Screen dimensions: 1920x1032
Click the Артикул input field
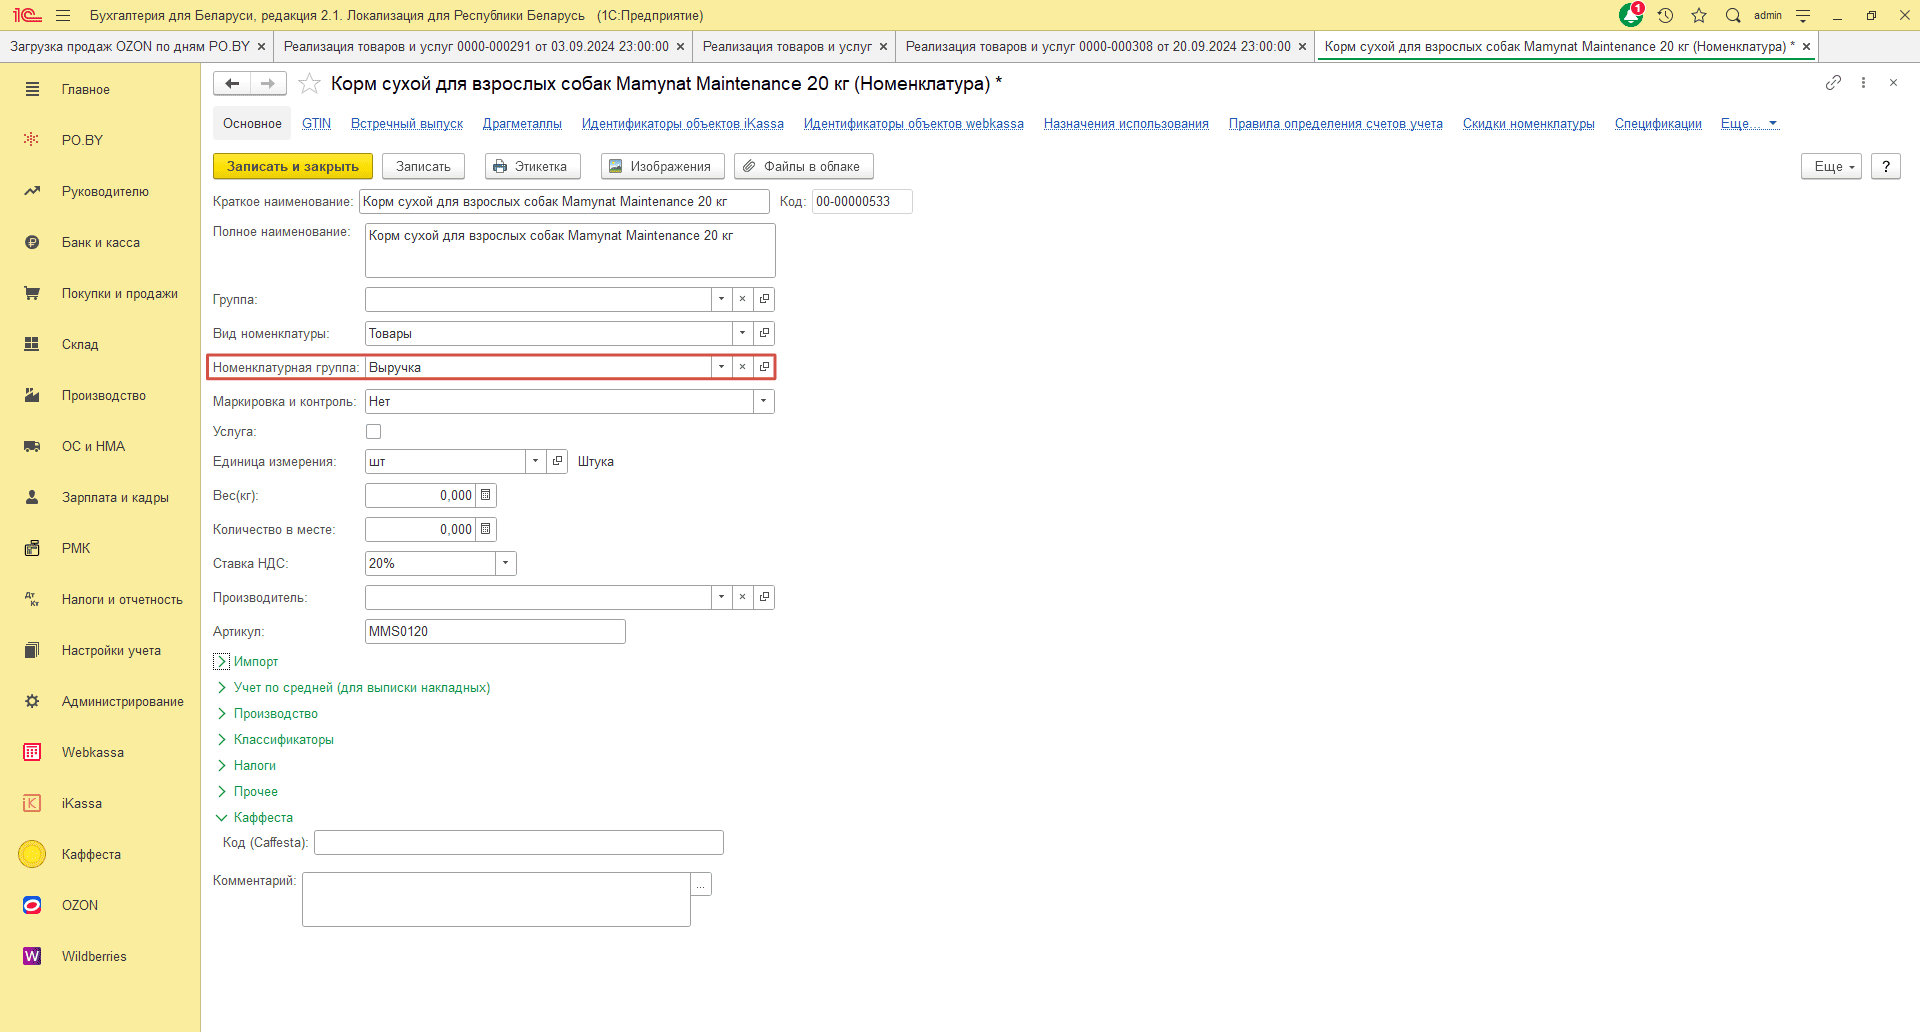[495, 631]
